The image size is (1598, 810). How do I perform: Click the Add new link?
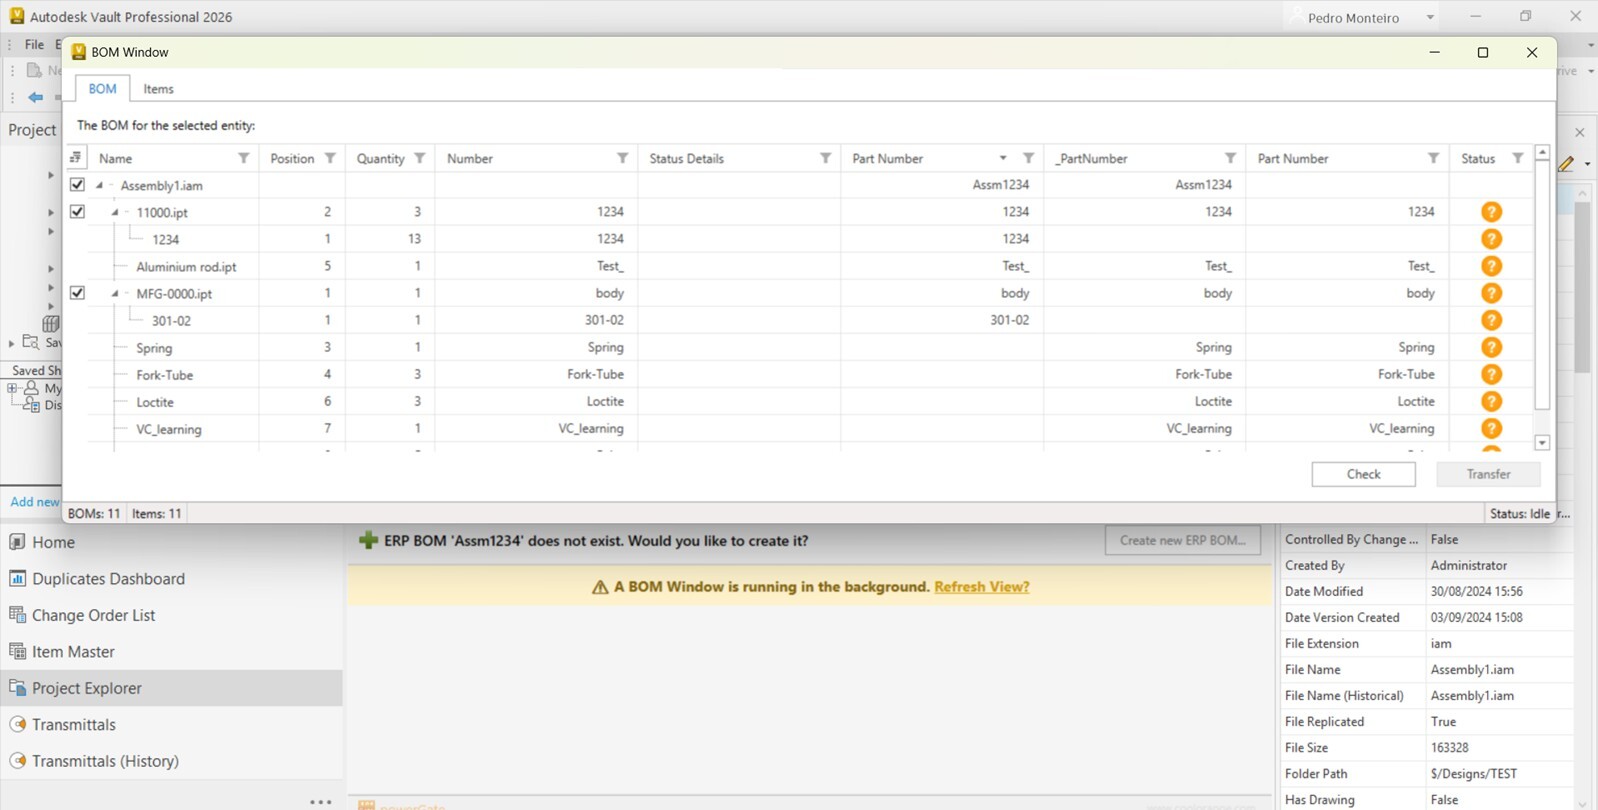coord(35,502)
